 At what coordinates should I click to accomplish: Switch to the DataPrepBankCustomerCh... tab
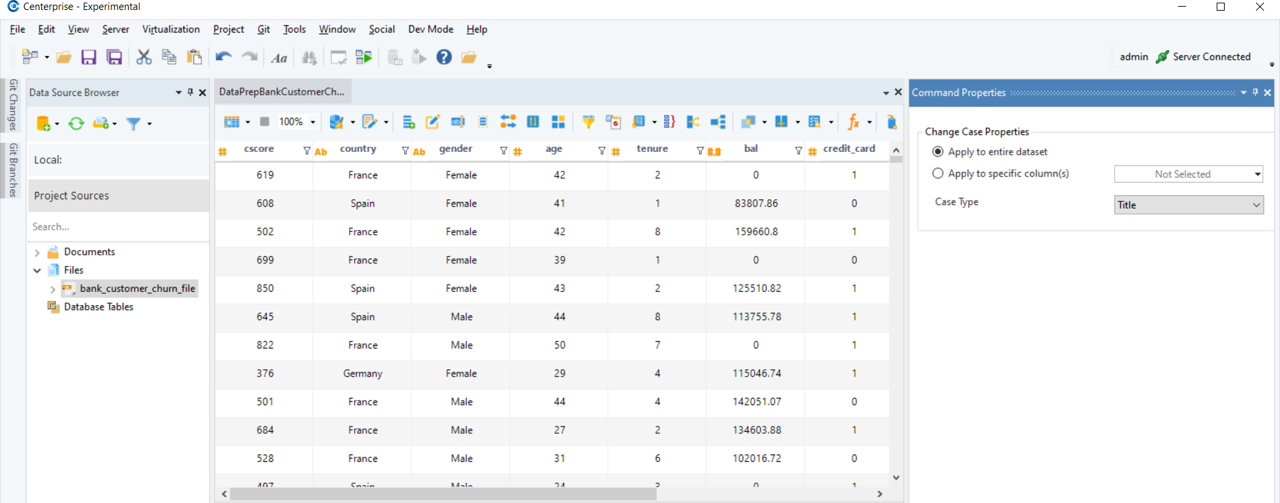281,92
